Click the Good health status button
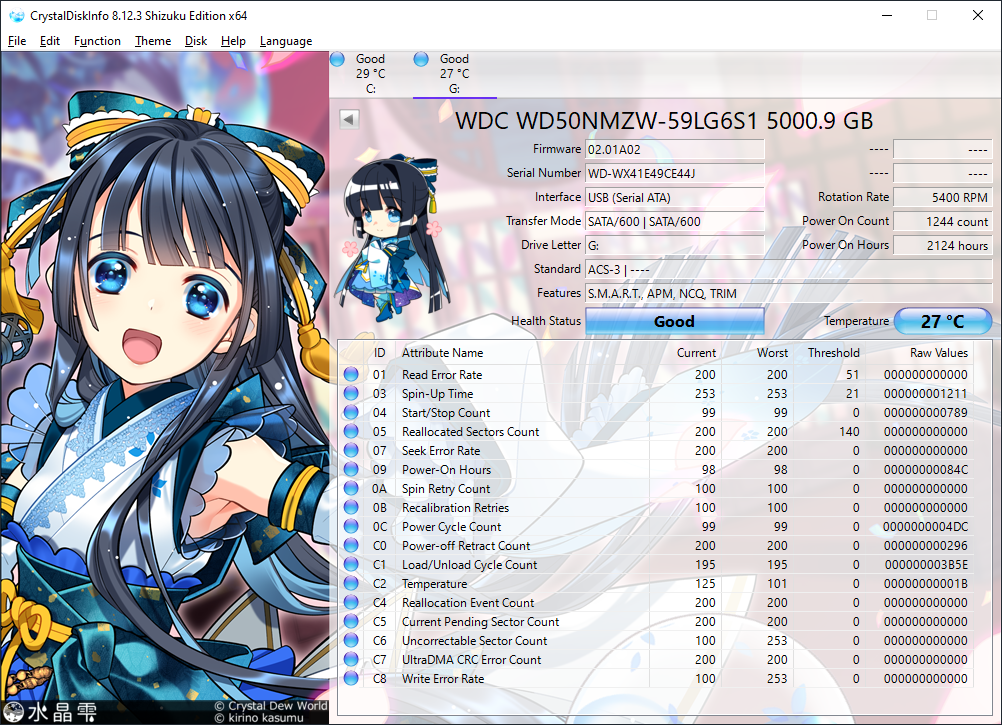Image resolution: width=1002 pixels, height=725 pixels. coord(674,321)
